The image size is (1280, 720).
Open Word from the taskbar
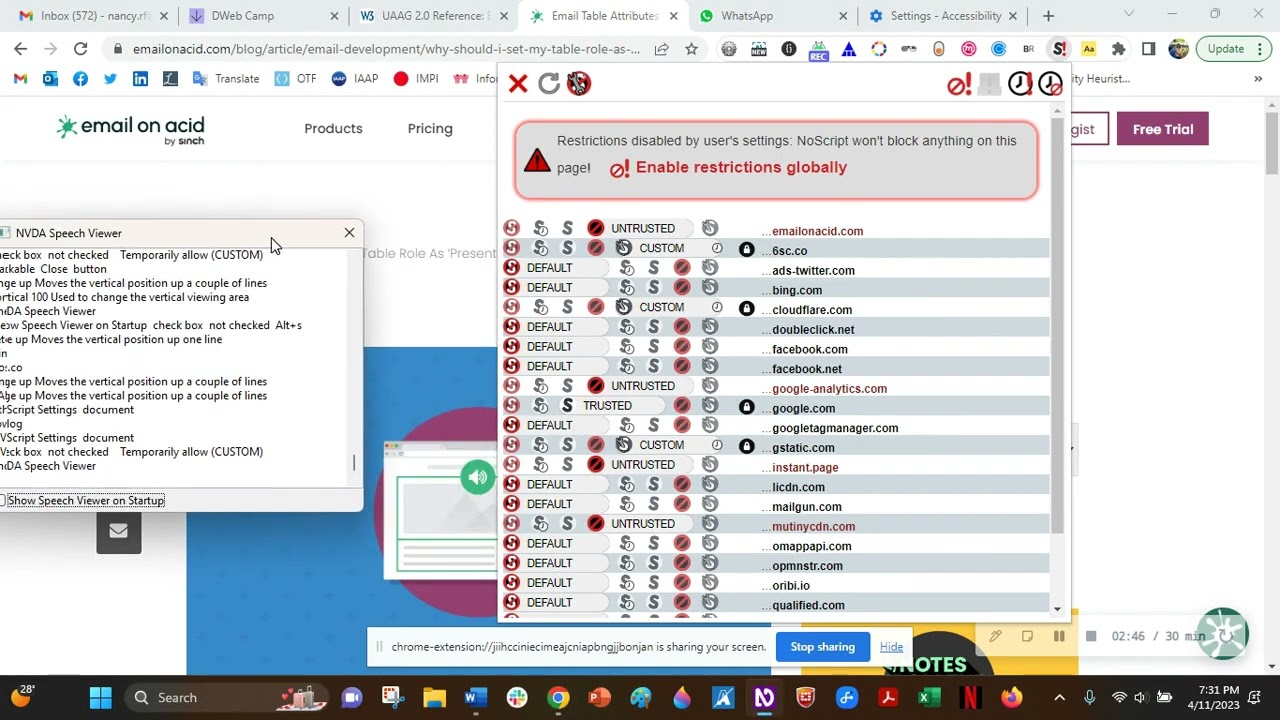pos(475,698)
